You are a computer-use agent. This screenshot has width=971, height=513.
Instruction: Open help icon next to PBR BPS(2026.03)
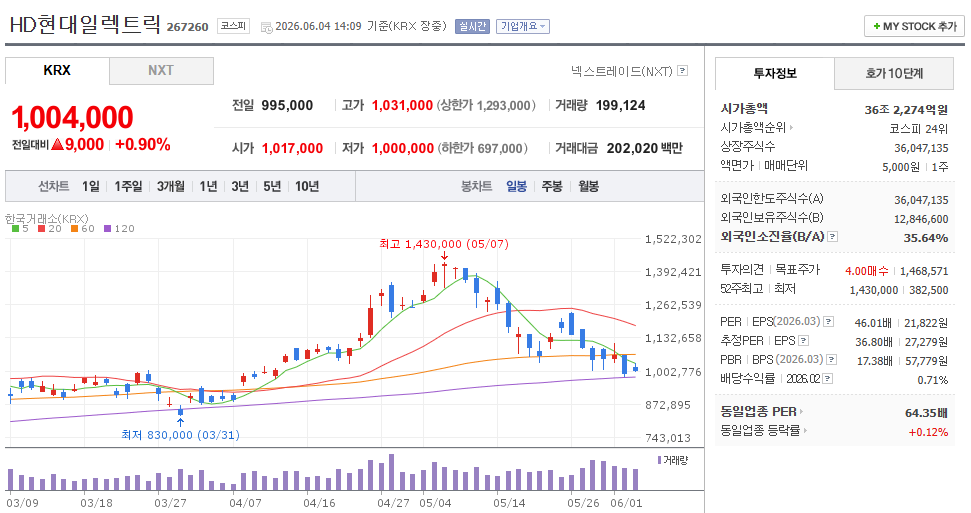832,359
